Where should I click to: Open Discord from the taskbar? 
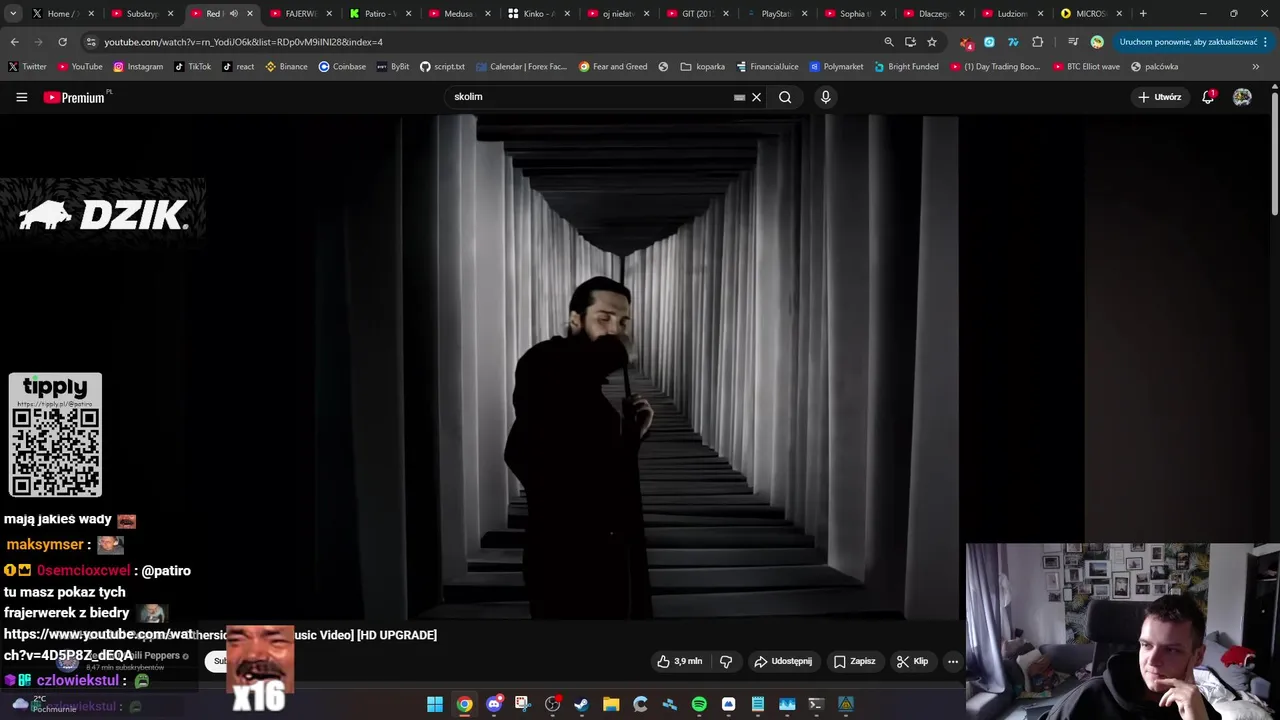494,705
